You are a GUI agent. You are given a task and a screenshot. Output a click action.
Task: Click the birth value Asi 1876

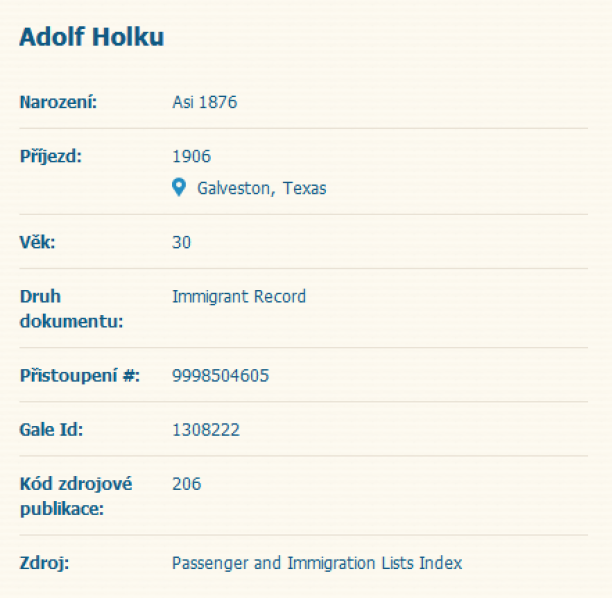pos(204,102)
